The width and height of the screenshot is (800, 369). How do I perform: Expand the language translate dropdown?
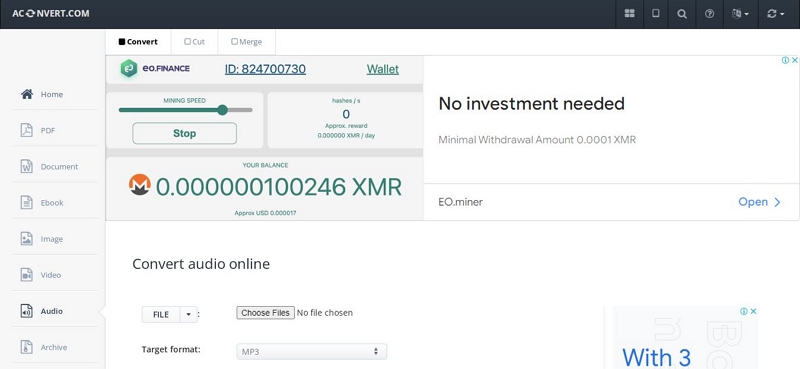740,14
